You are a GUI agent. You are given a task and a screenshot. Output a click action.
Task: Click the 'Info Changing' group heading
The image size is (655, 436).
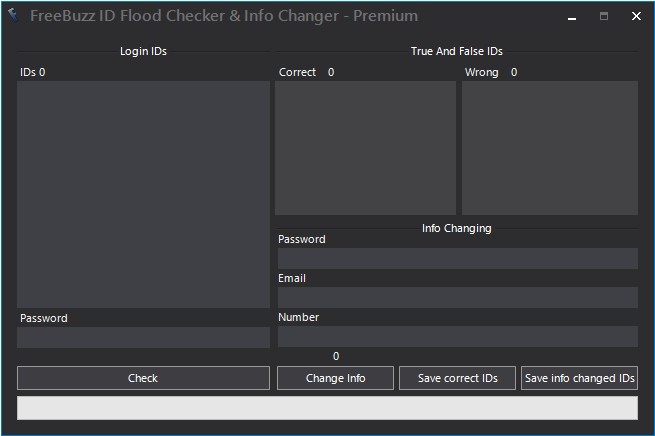pos(457,228)
